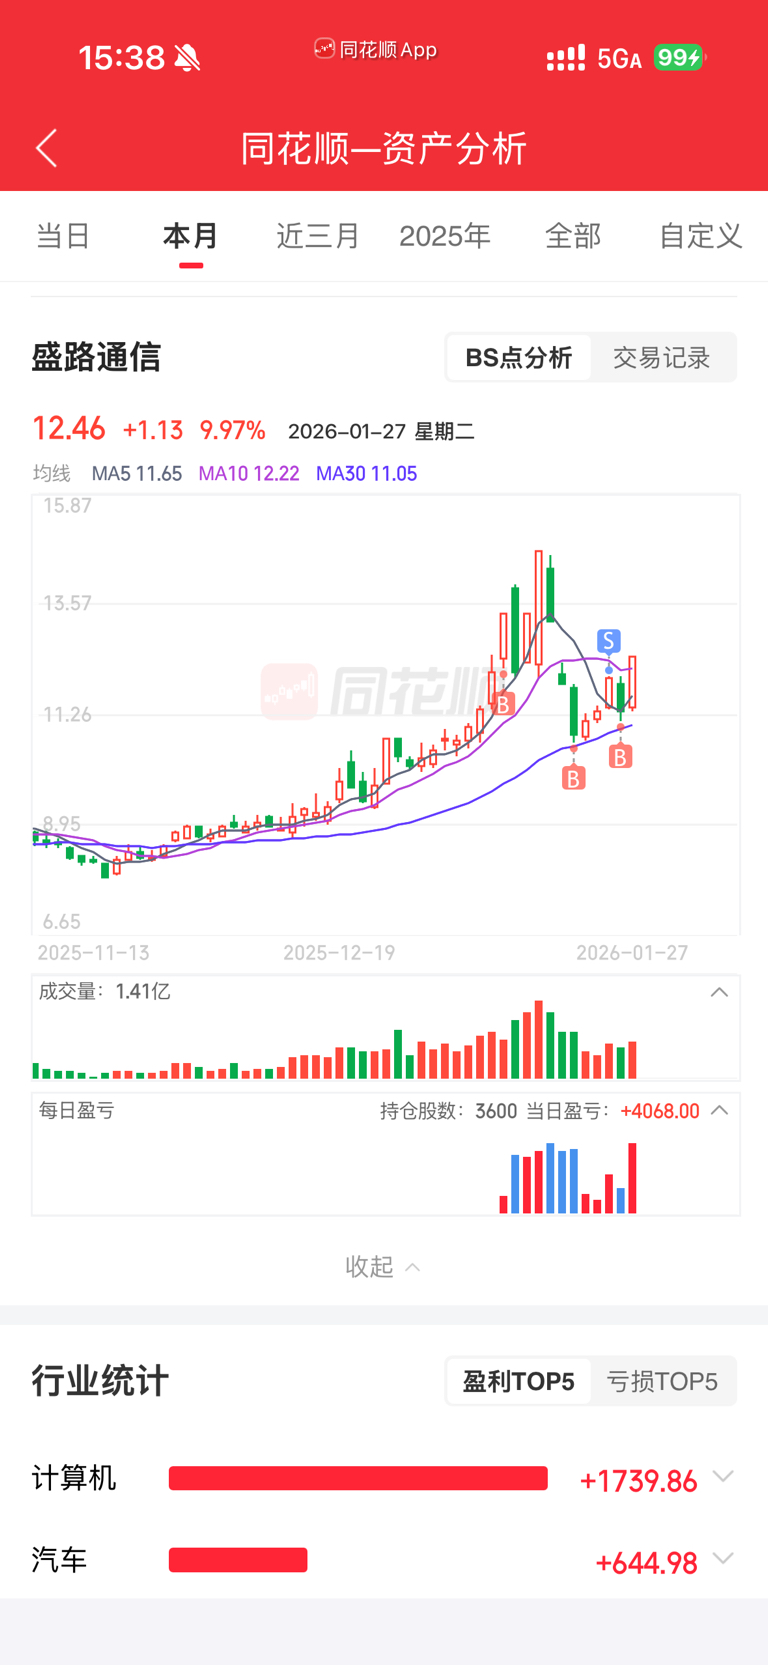This screenshot has width=769, height=1665.
Task: Select the 本月 tab
Action: point(191,236)
